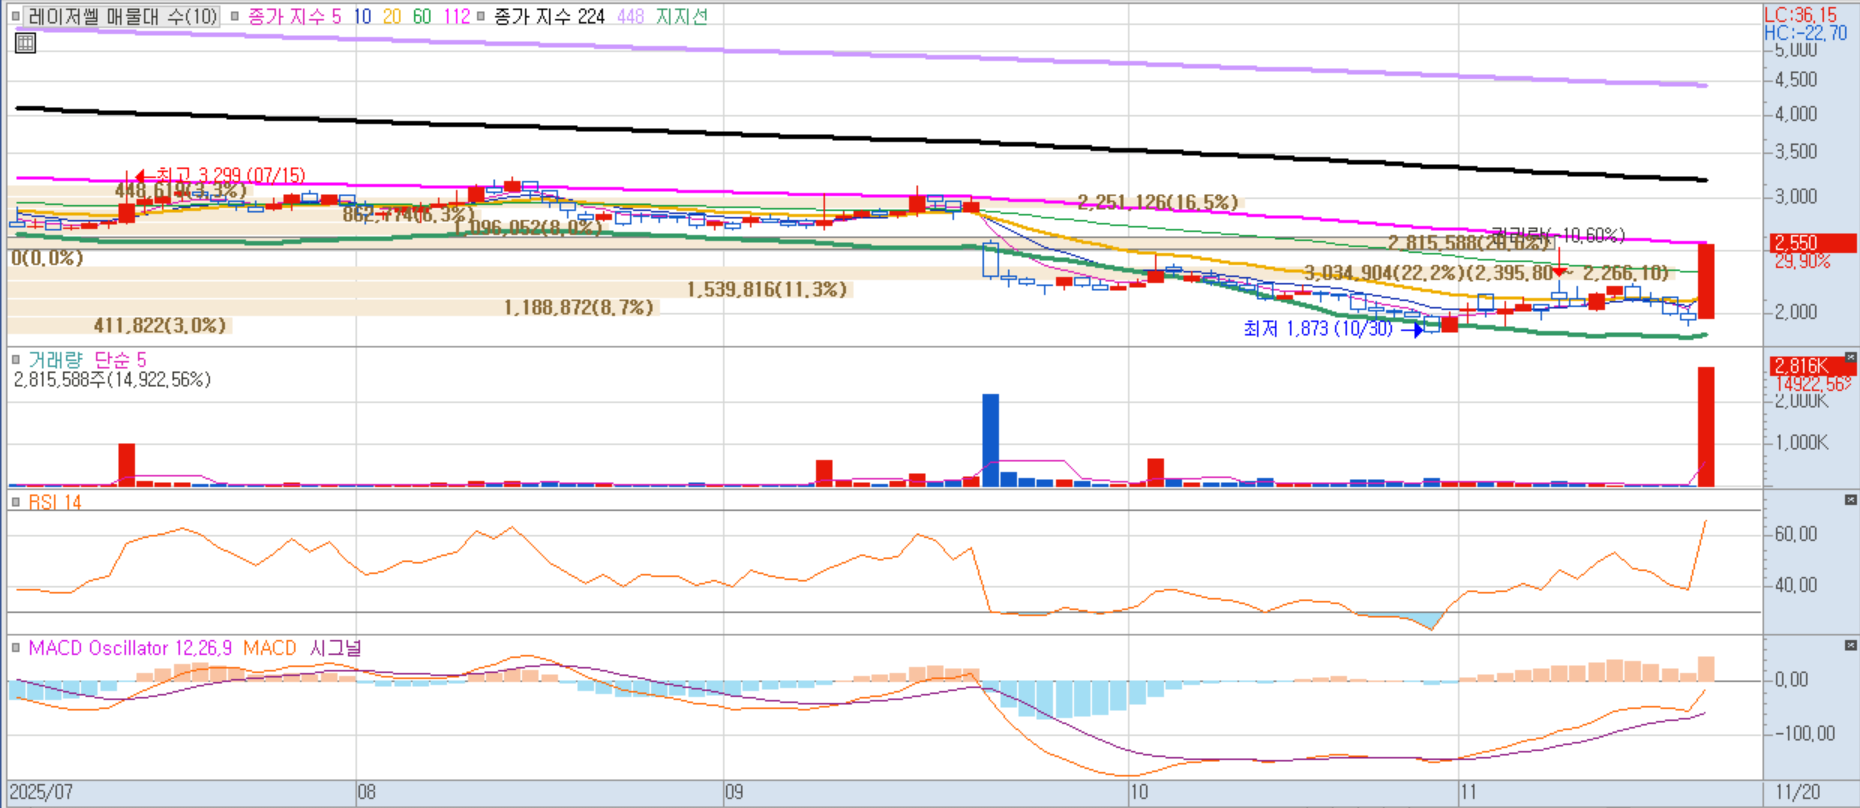Click the 시그널 signal legend label
This screenshot has width=1860, height=808.
coord(335,648)
